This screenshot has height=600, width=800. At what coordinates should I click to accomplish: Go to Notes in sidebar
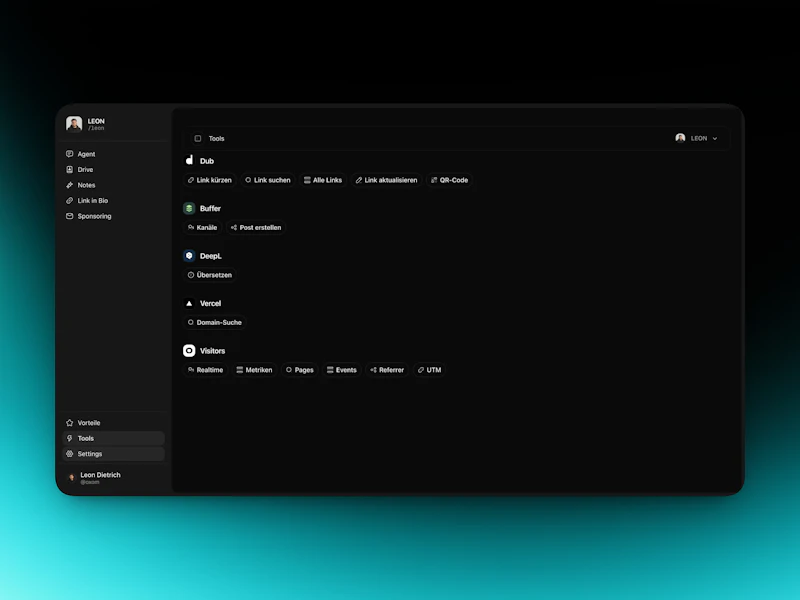(113, 185)
